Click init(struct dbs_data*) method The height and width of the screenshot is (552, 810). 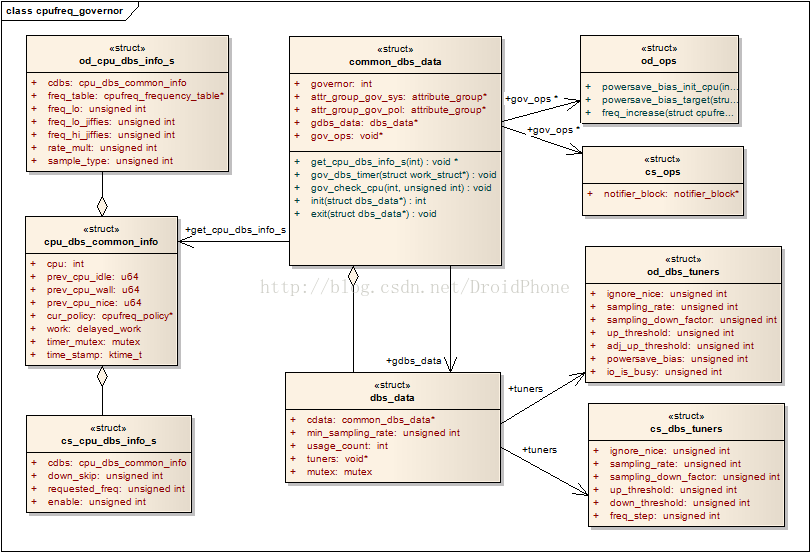(368, 201)
